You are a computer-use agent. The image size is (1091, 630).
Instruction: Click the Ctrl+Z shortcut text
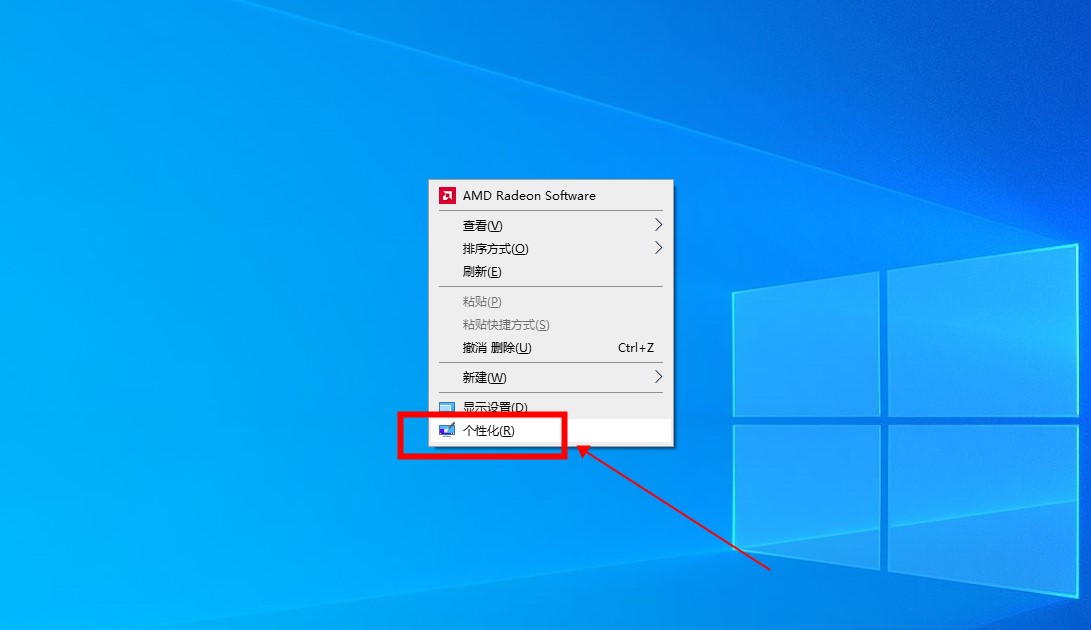pos(636,347)
